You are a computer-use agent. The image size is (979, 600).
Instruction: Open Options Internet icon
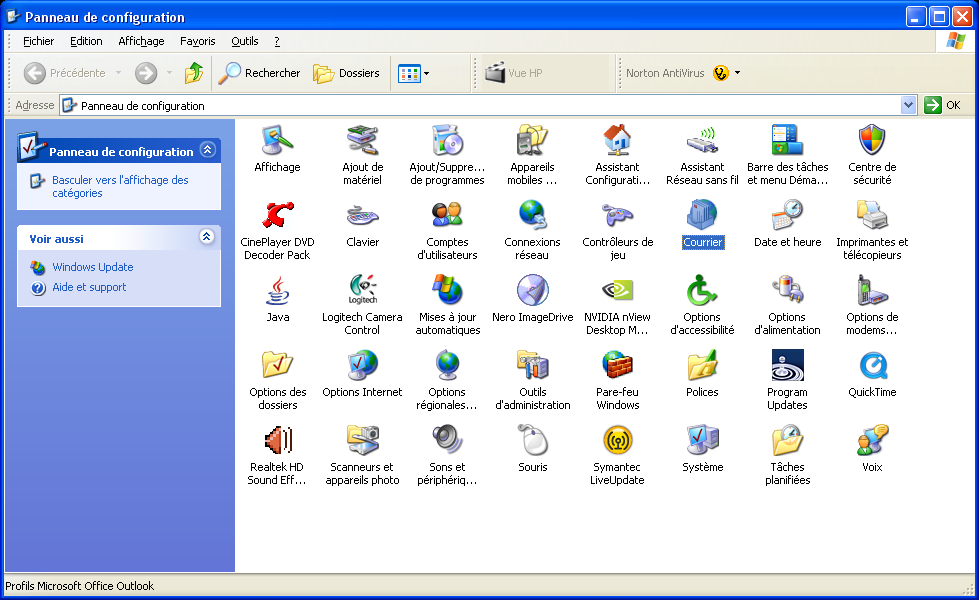363,366
